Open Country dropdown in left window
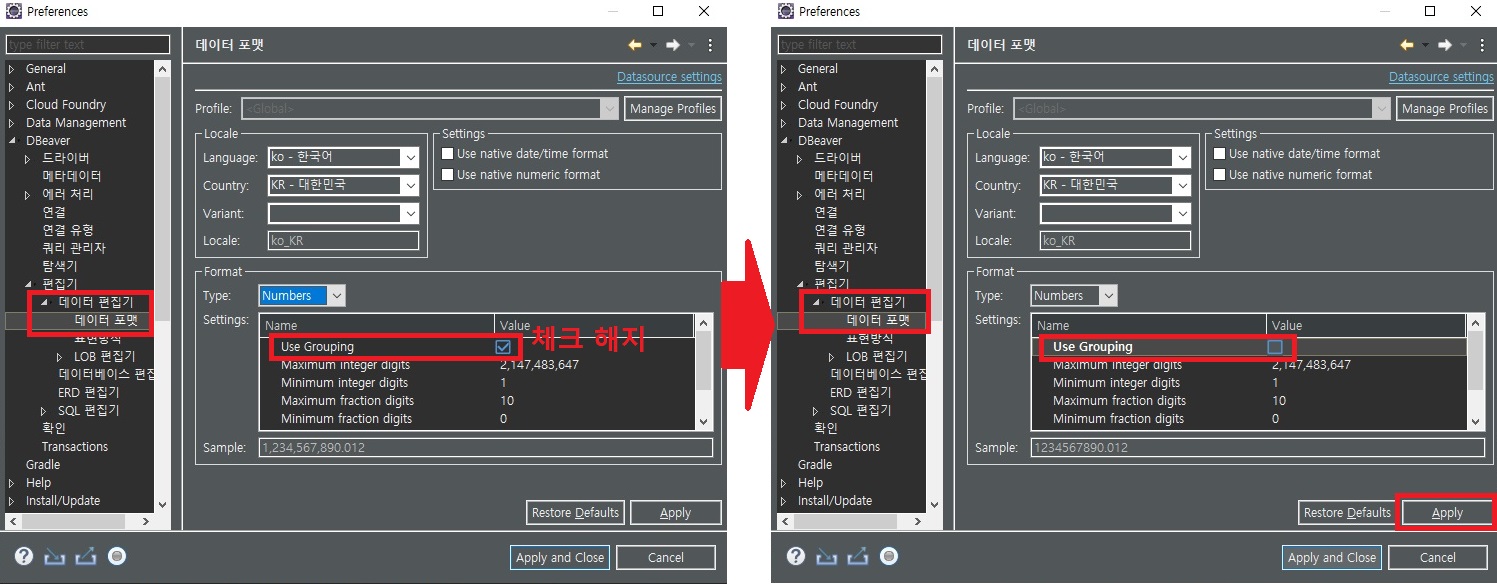The width and height of the screenshot is (1497, 584). [410, 186]
